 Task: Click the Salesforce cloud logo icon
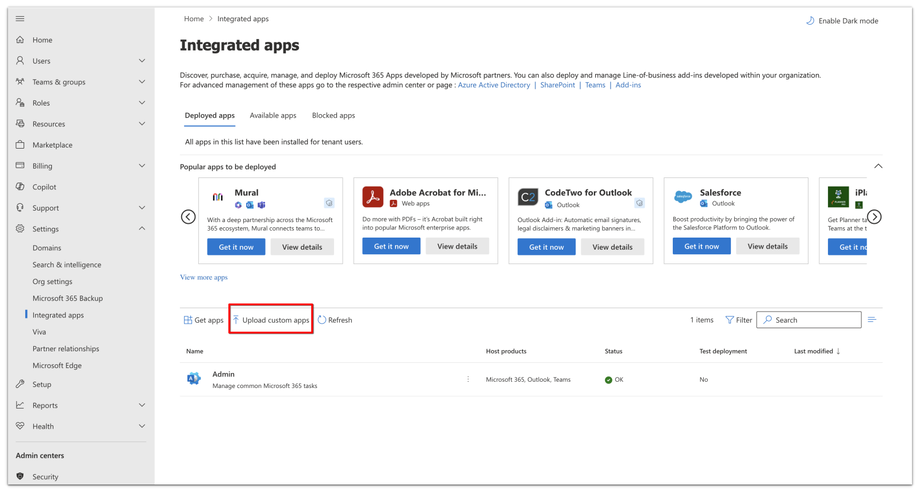pyautogui.click(x=683, y=197)
